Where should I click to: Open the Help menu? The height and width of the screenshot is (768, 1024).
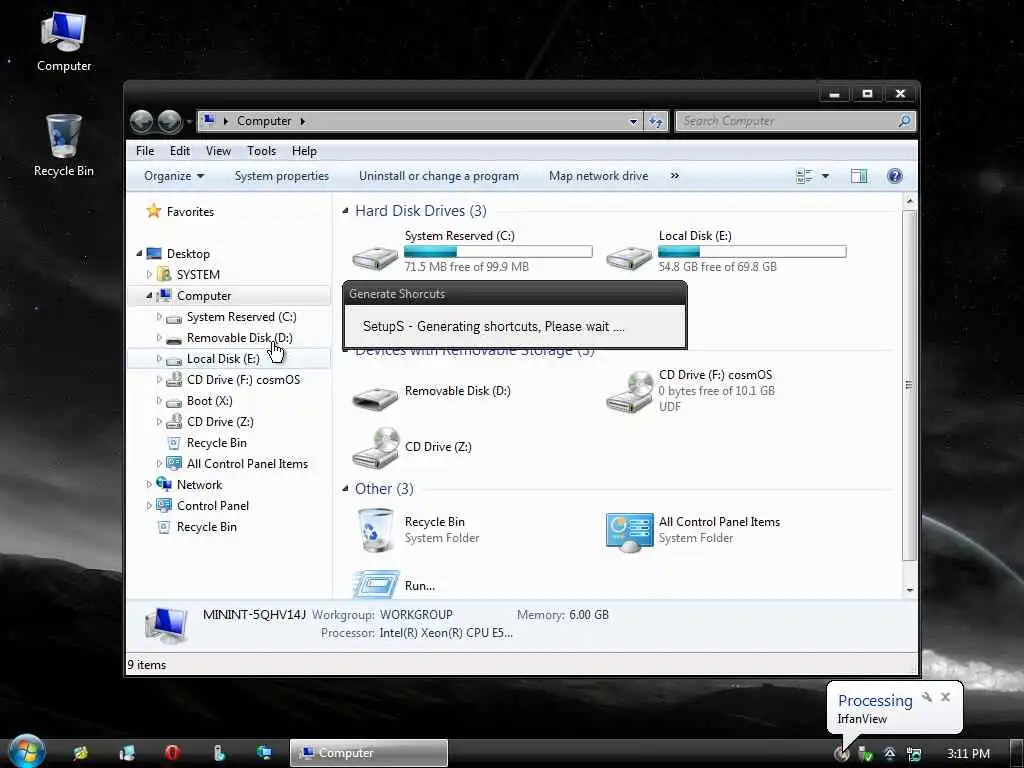coord(304,151)
